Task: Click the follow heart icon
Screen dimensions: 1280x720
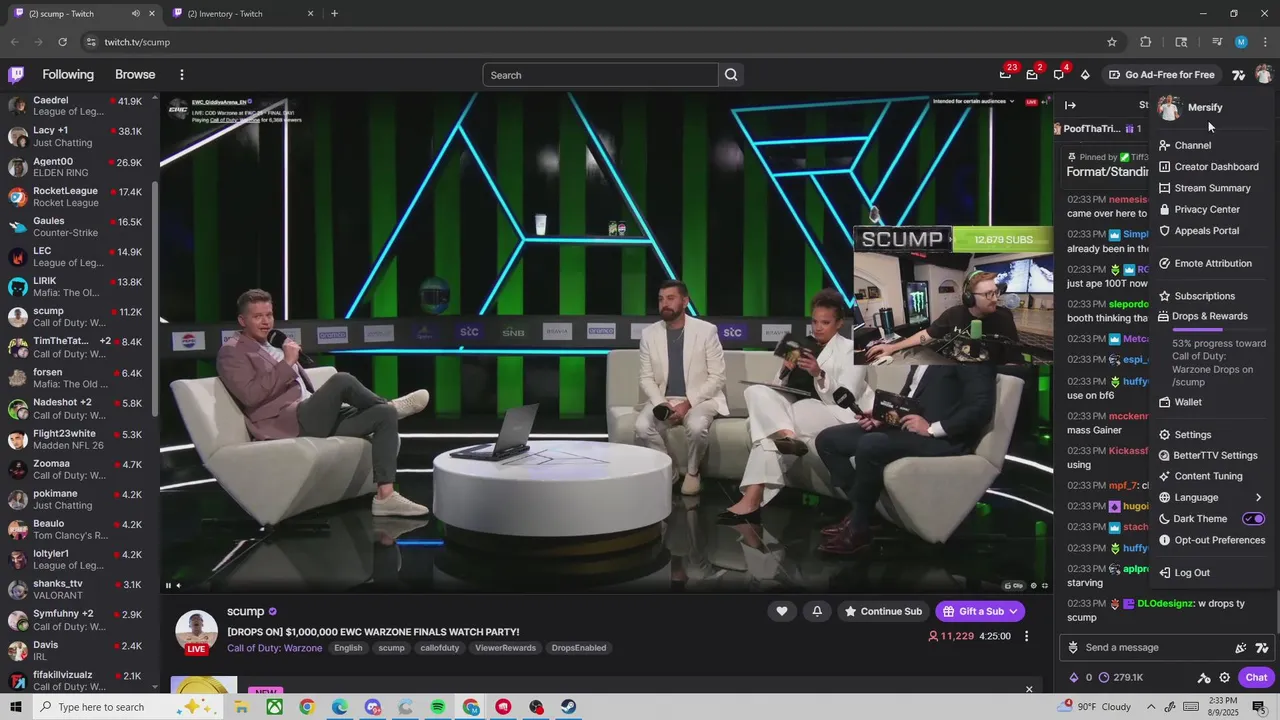Action: pos(782,611)
